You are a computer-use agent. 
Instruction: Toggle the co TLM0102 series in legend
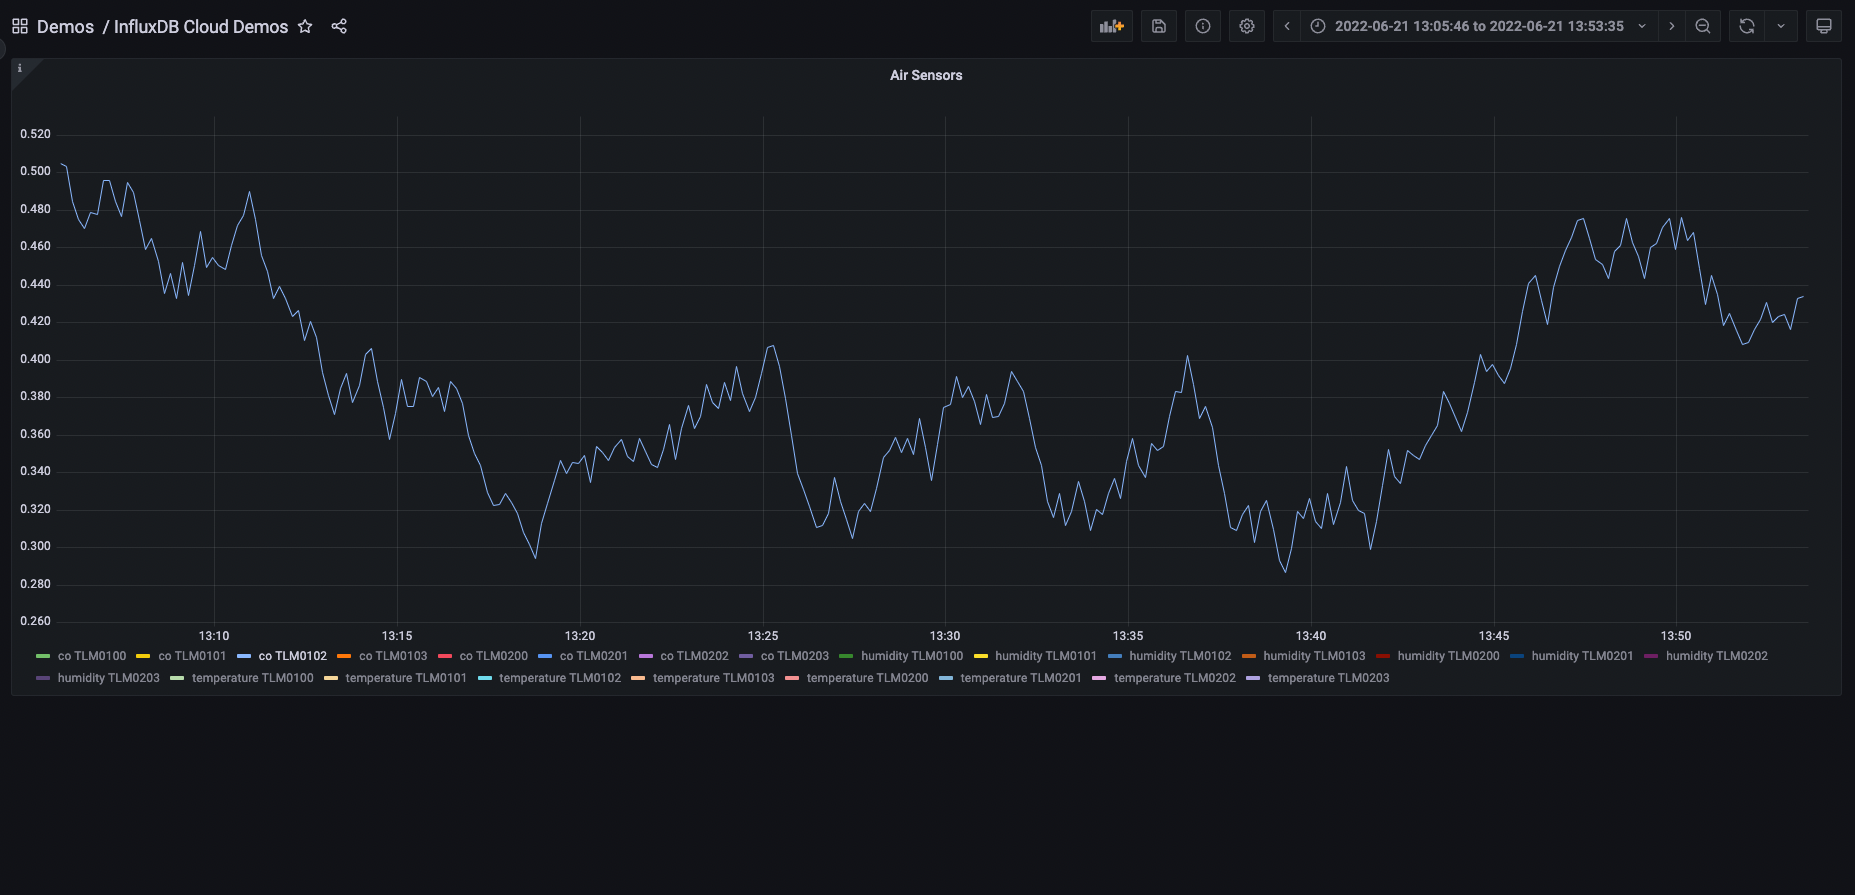point(292,656)
